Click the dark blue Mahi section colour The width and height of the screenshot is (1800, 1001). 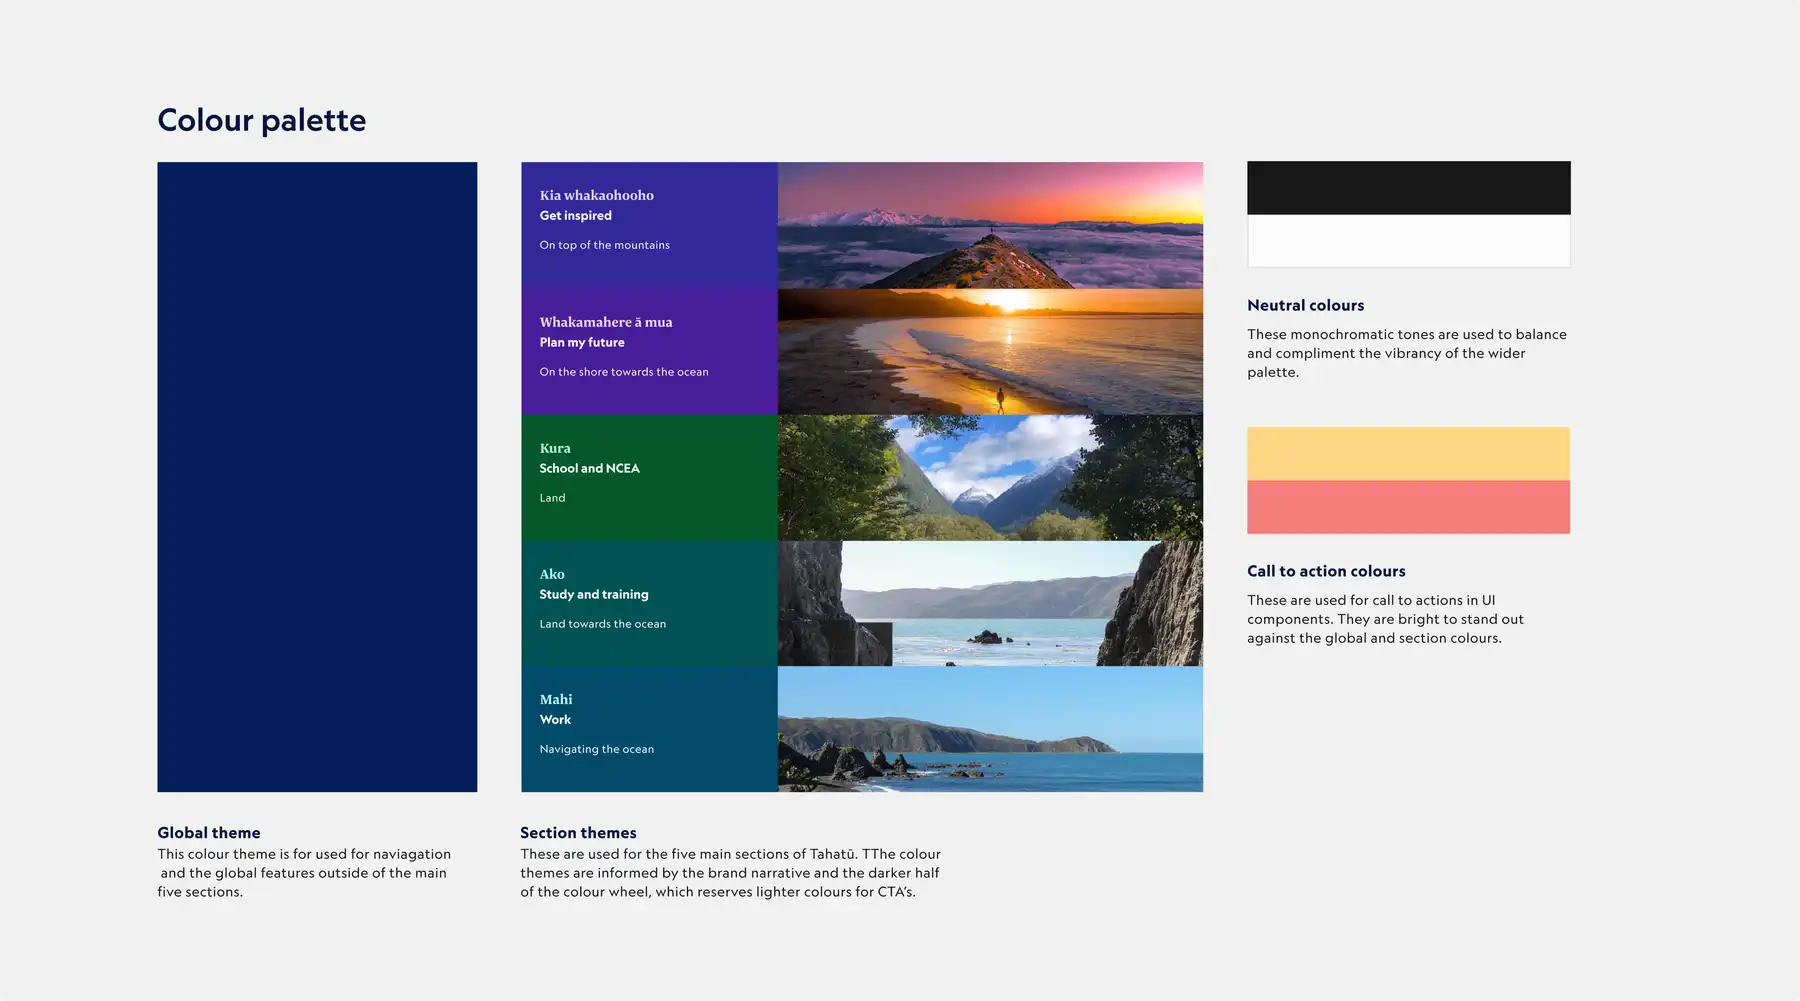[648, 728]
